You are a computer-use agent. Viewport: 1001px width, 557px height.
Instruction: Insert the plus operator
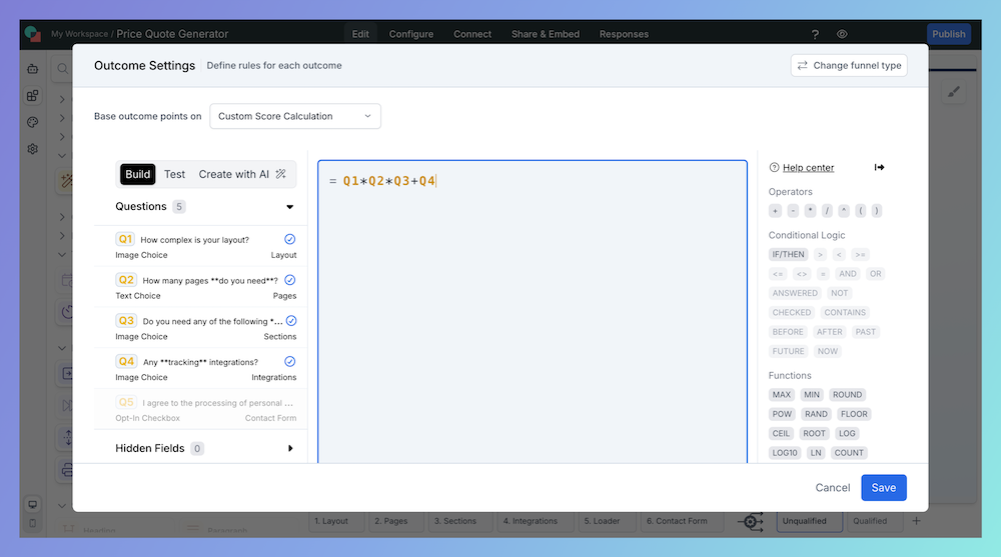tap(775, 211)
